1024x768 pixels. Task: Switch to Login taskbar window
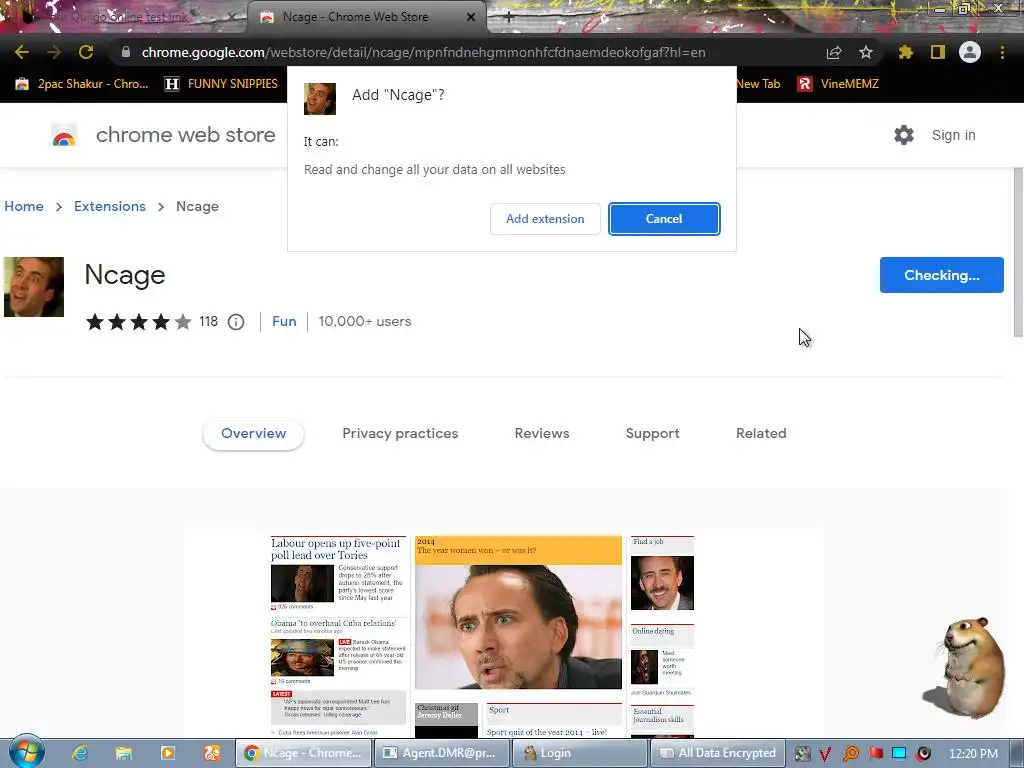pyautogui.click(x=578, y=753)
